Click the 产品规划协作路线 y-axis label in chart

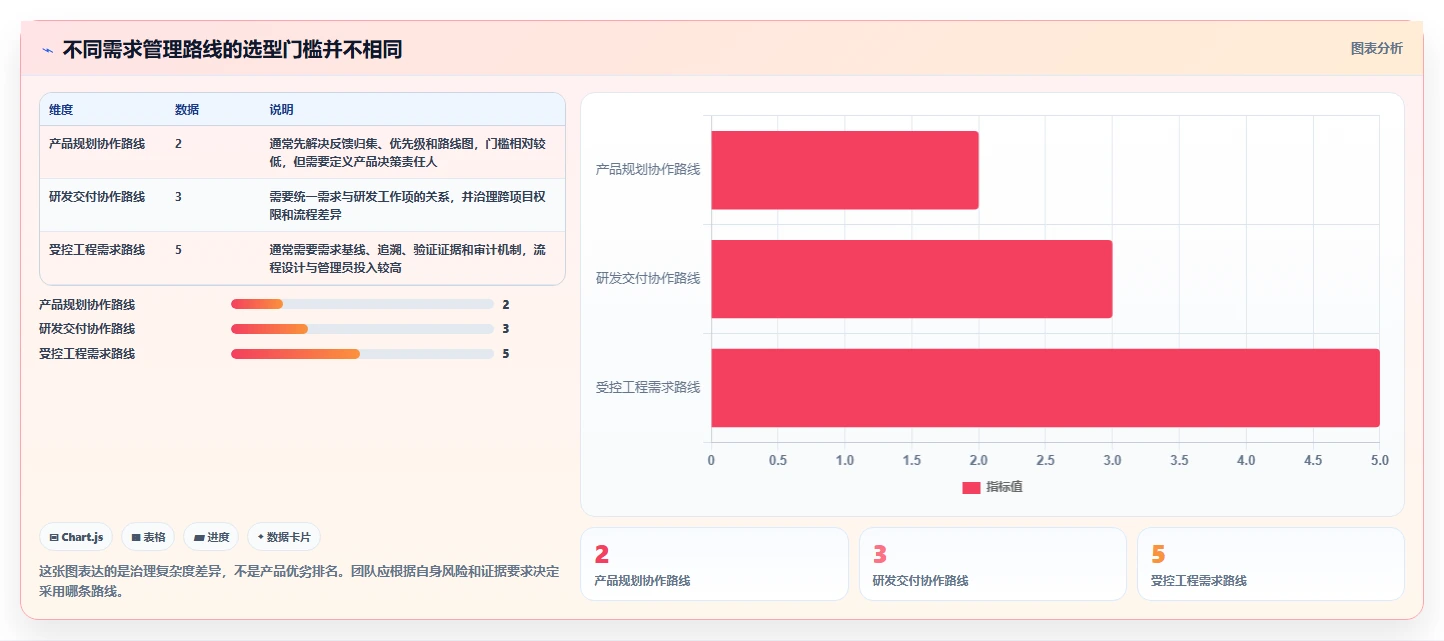648,170
